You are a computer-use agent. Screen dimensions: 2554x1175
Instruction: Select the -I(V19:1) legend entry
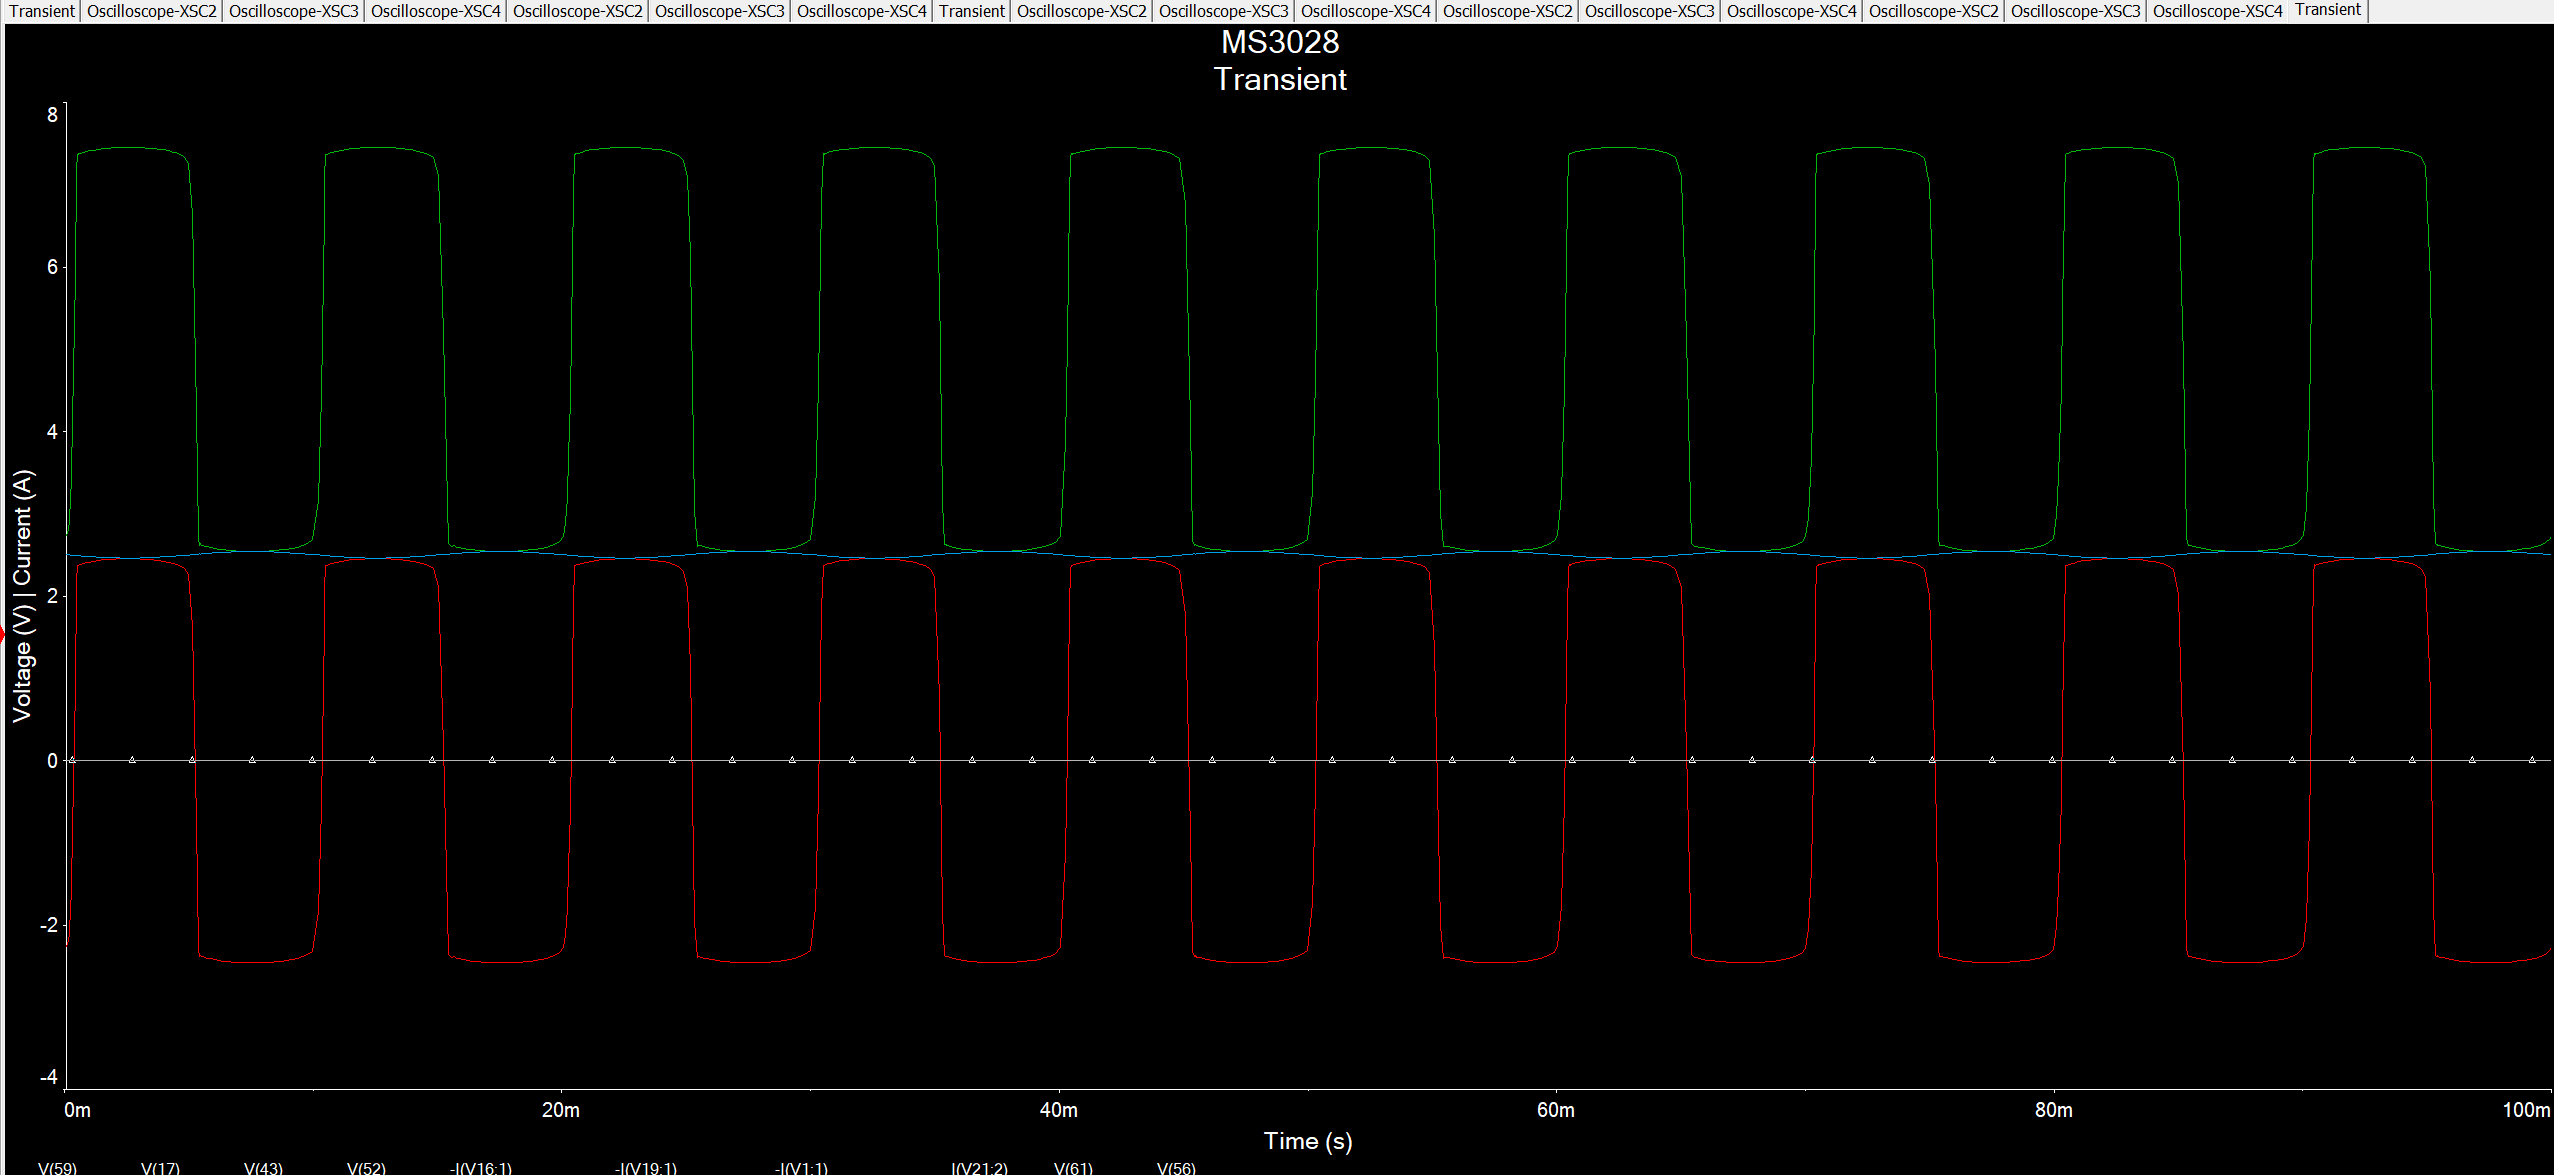[x=646, y=1167]
